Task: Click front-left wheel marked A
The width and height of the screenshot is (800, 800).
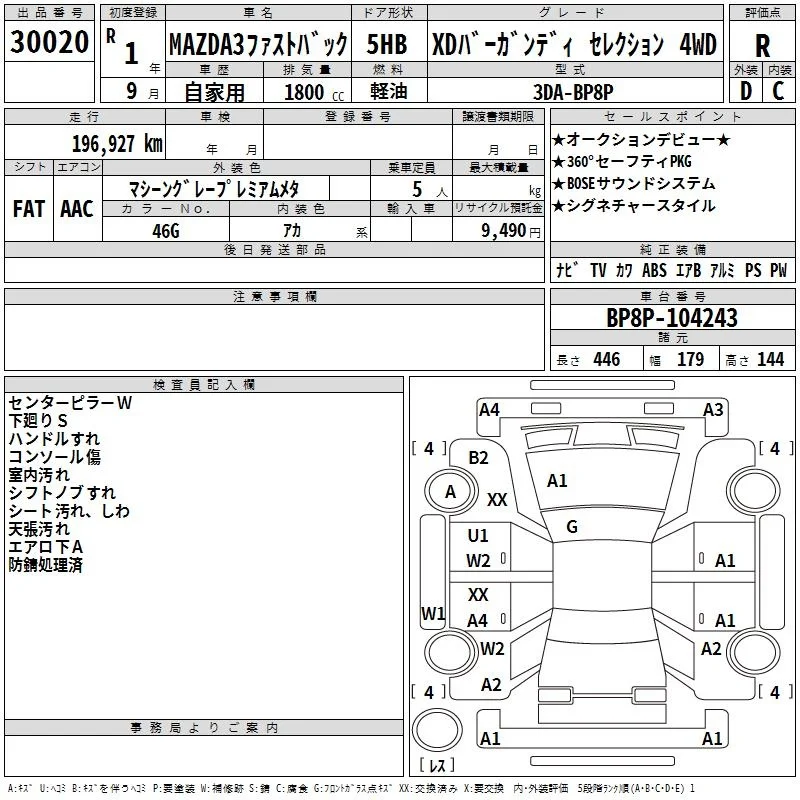Action: [x=451, y=492]
